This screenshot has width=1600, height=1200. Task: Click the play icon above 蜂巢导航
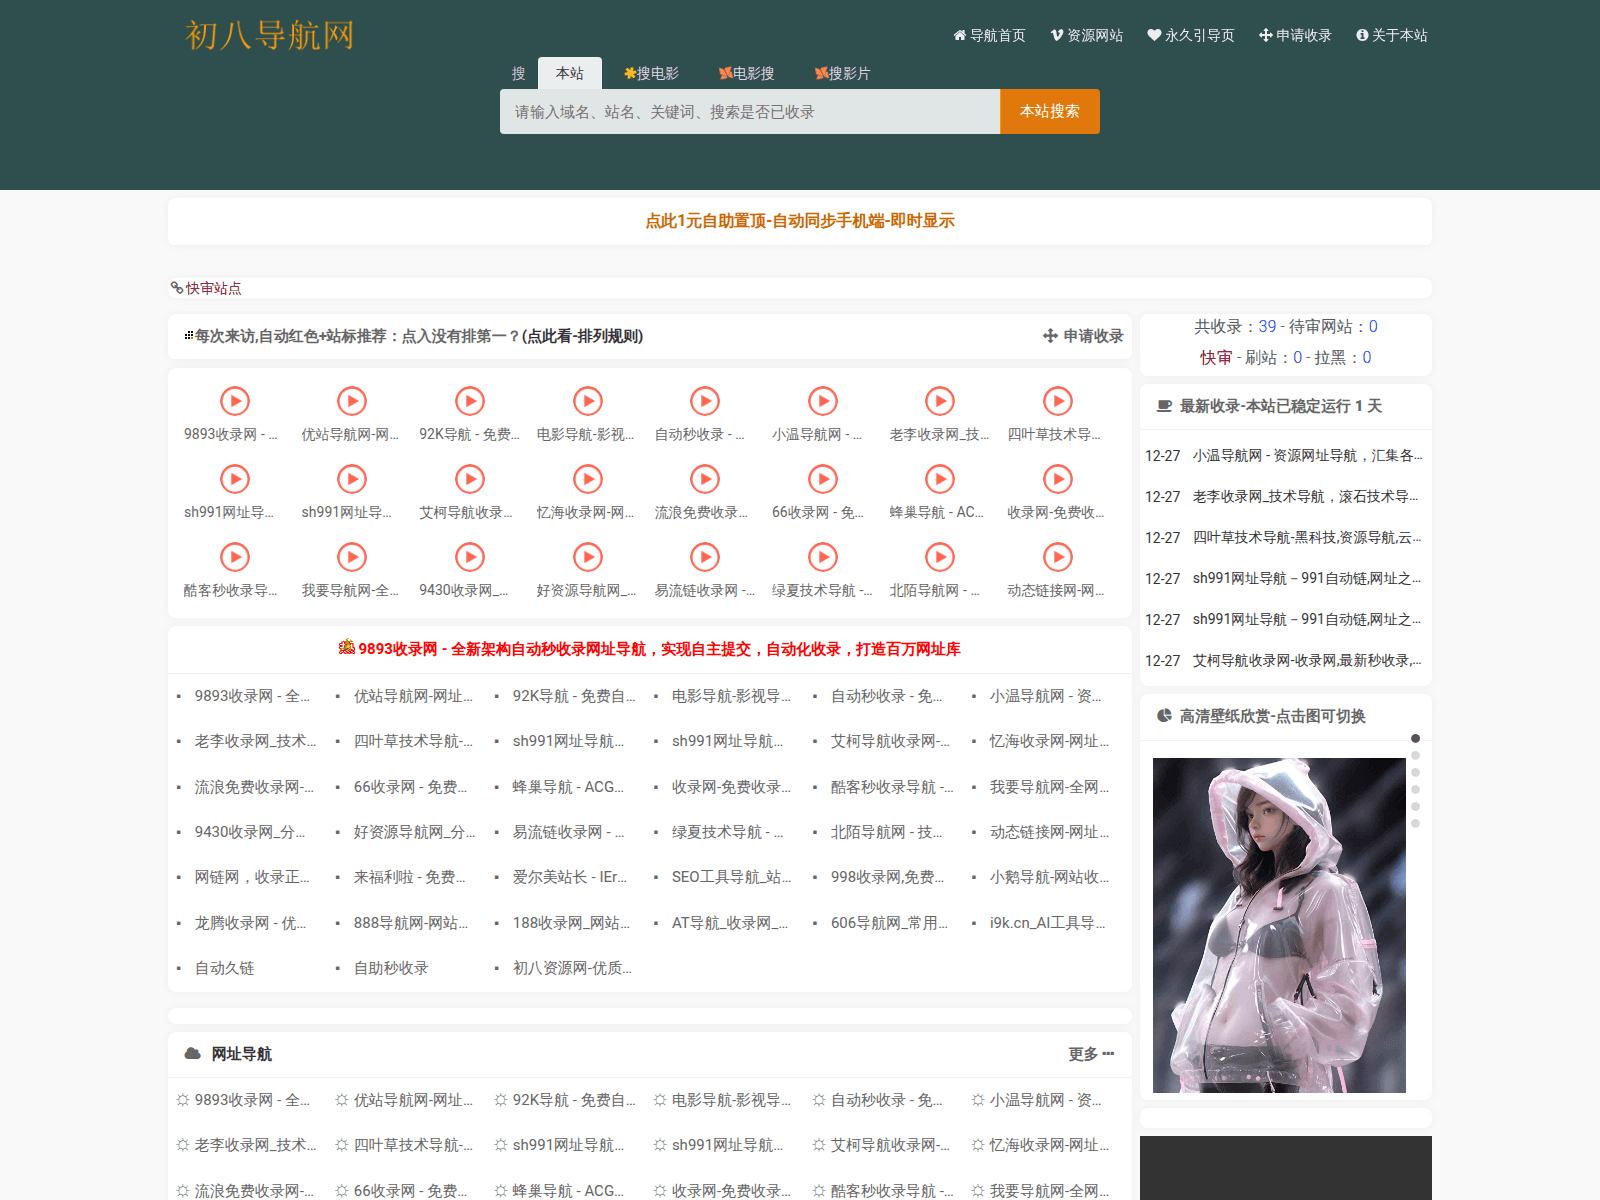click(939, 479)
